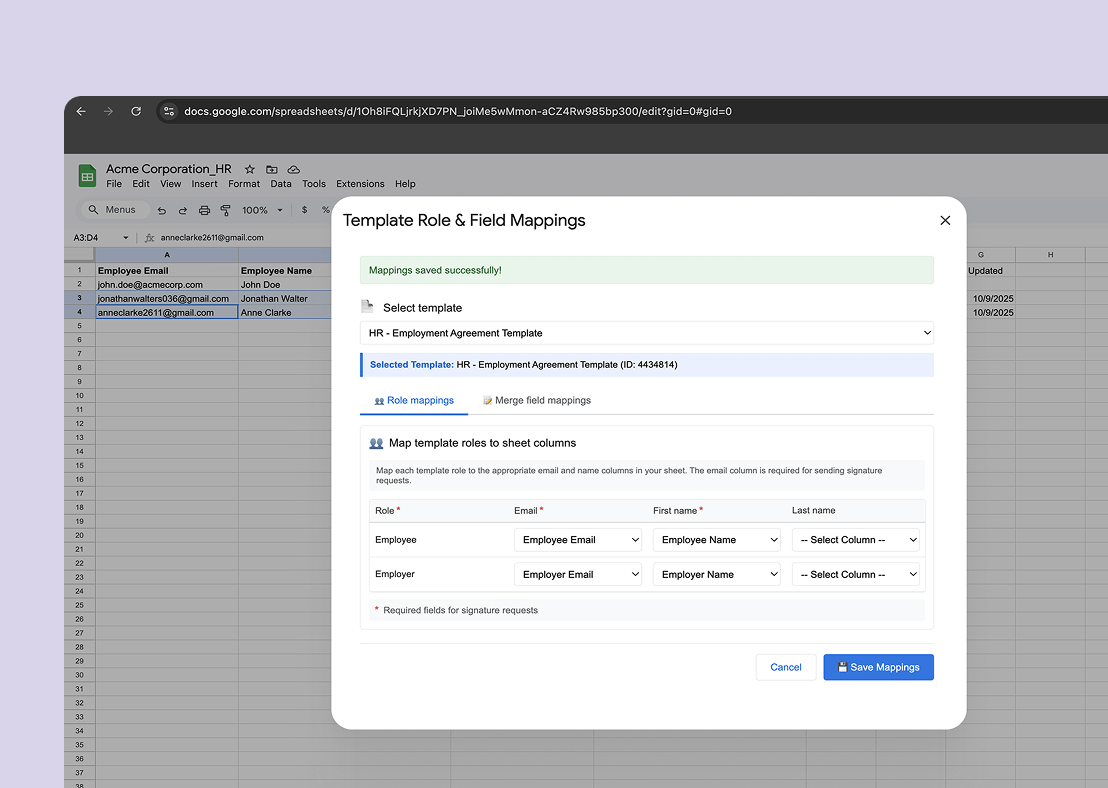Open the Google Sheets home icon
The height and width of the screenshot is (788, 1108).
tap(88, 176)
